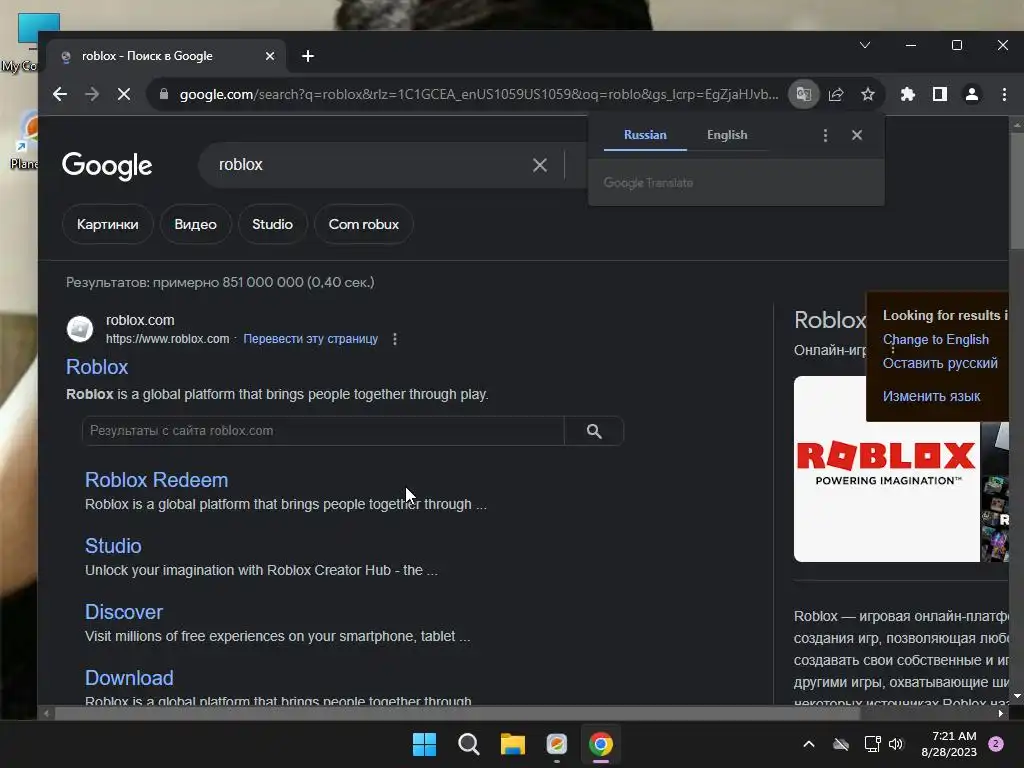The image size is (1024, 768).
Task: Open Перевести эту страницу link
Action: click(310, 338)
